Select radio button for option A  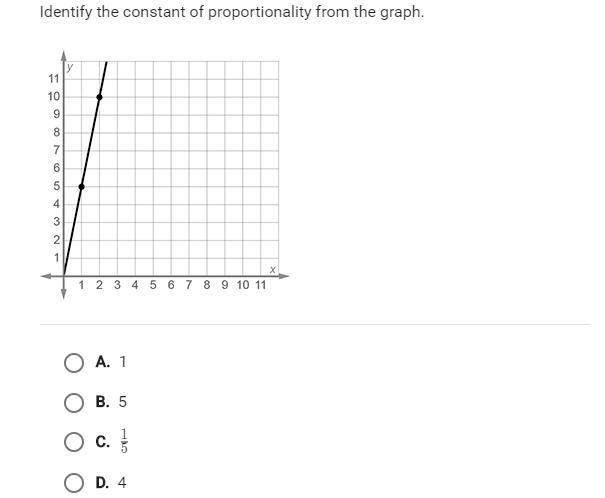tap(74, 363)
